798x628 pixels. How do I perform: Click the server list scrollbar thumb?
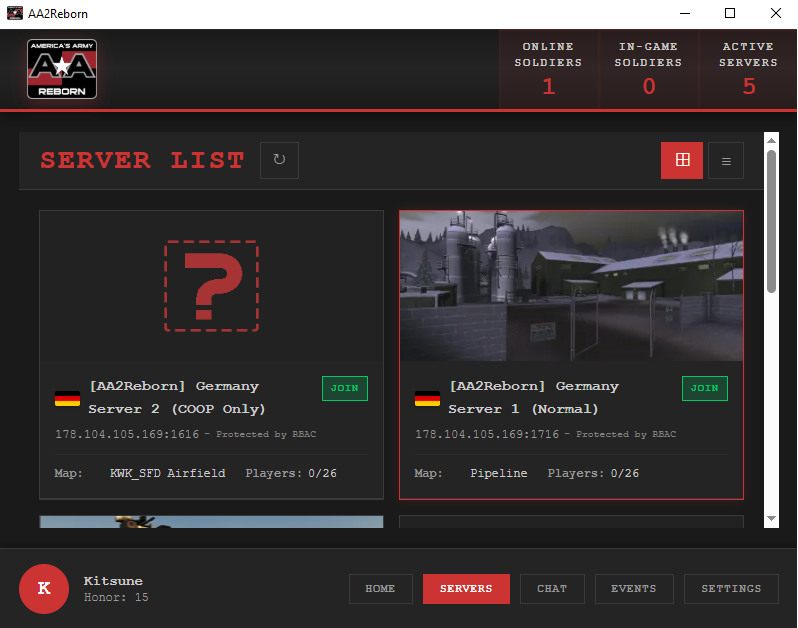pos(772,221)
